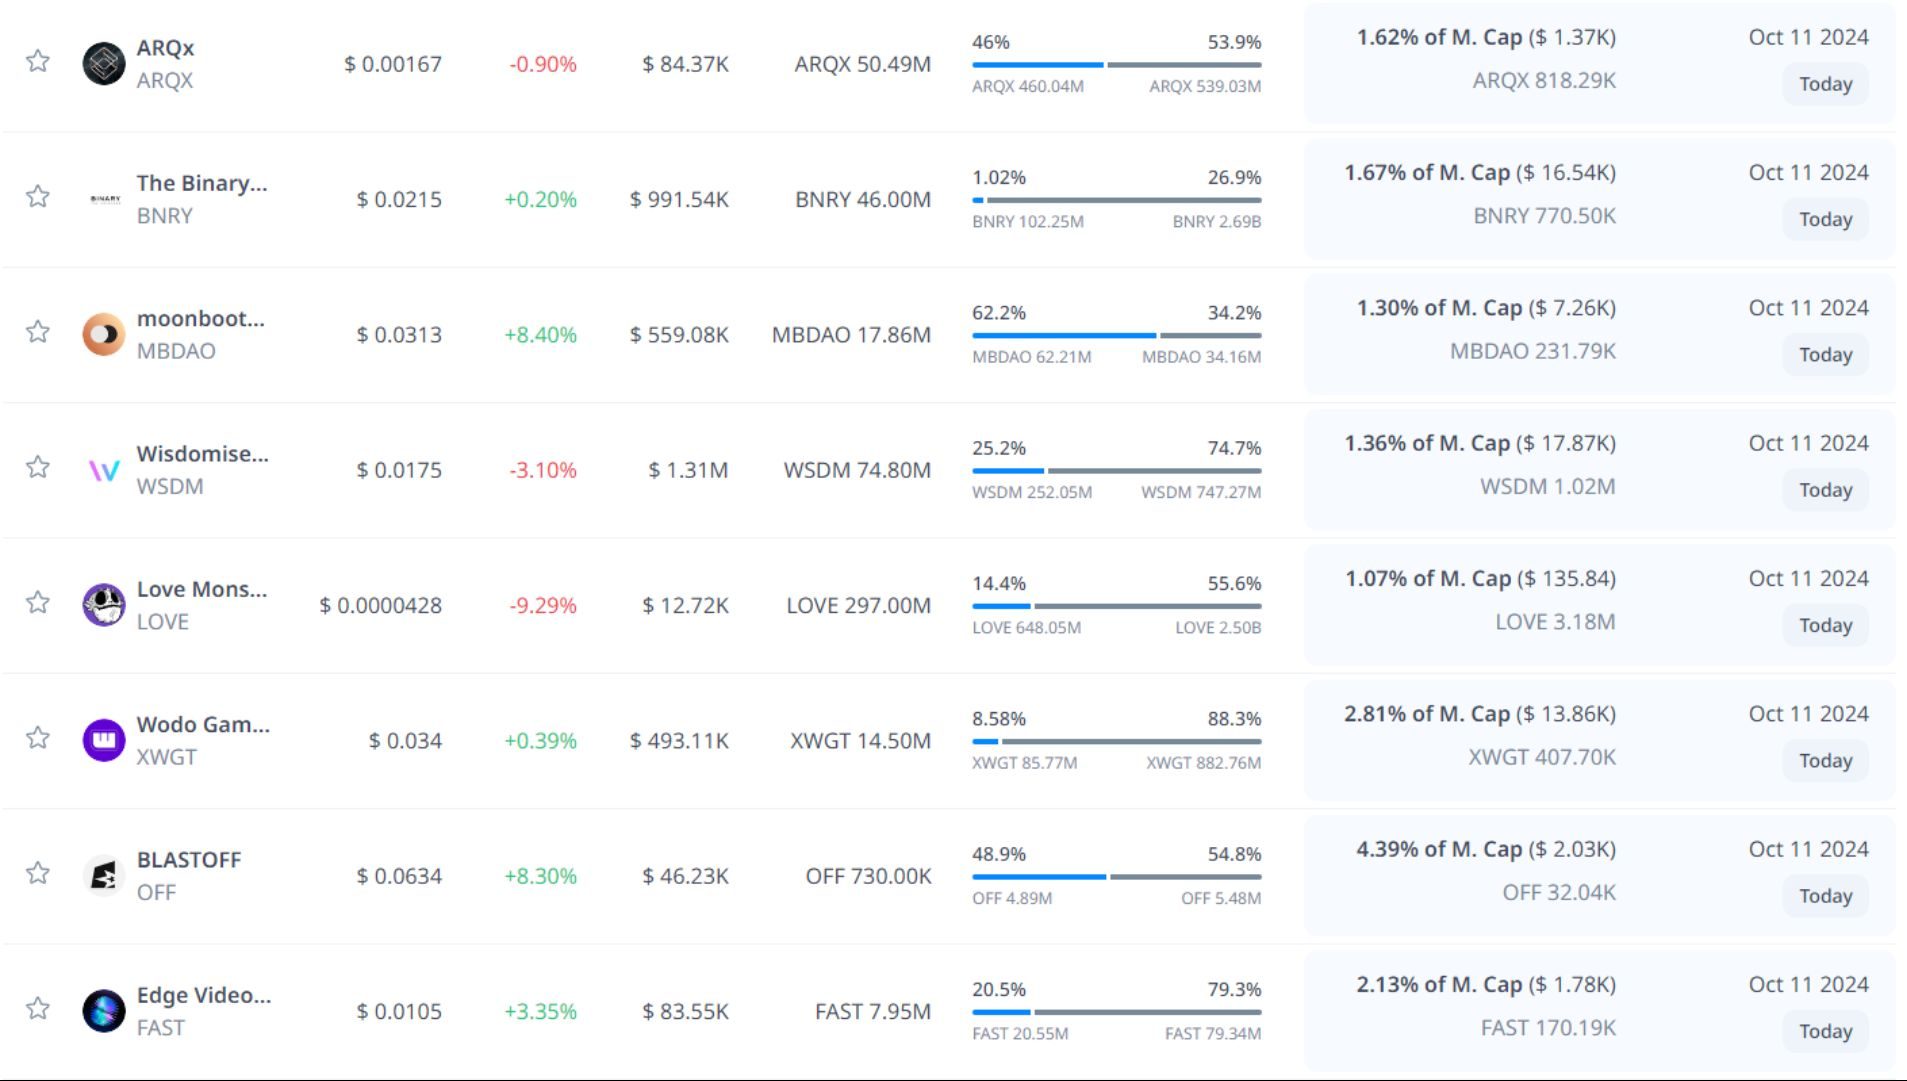Toggle favorite star for ARQx
This screenshot has width=1907, height=1081.
pos(38,61)
